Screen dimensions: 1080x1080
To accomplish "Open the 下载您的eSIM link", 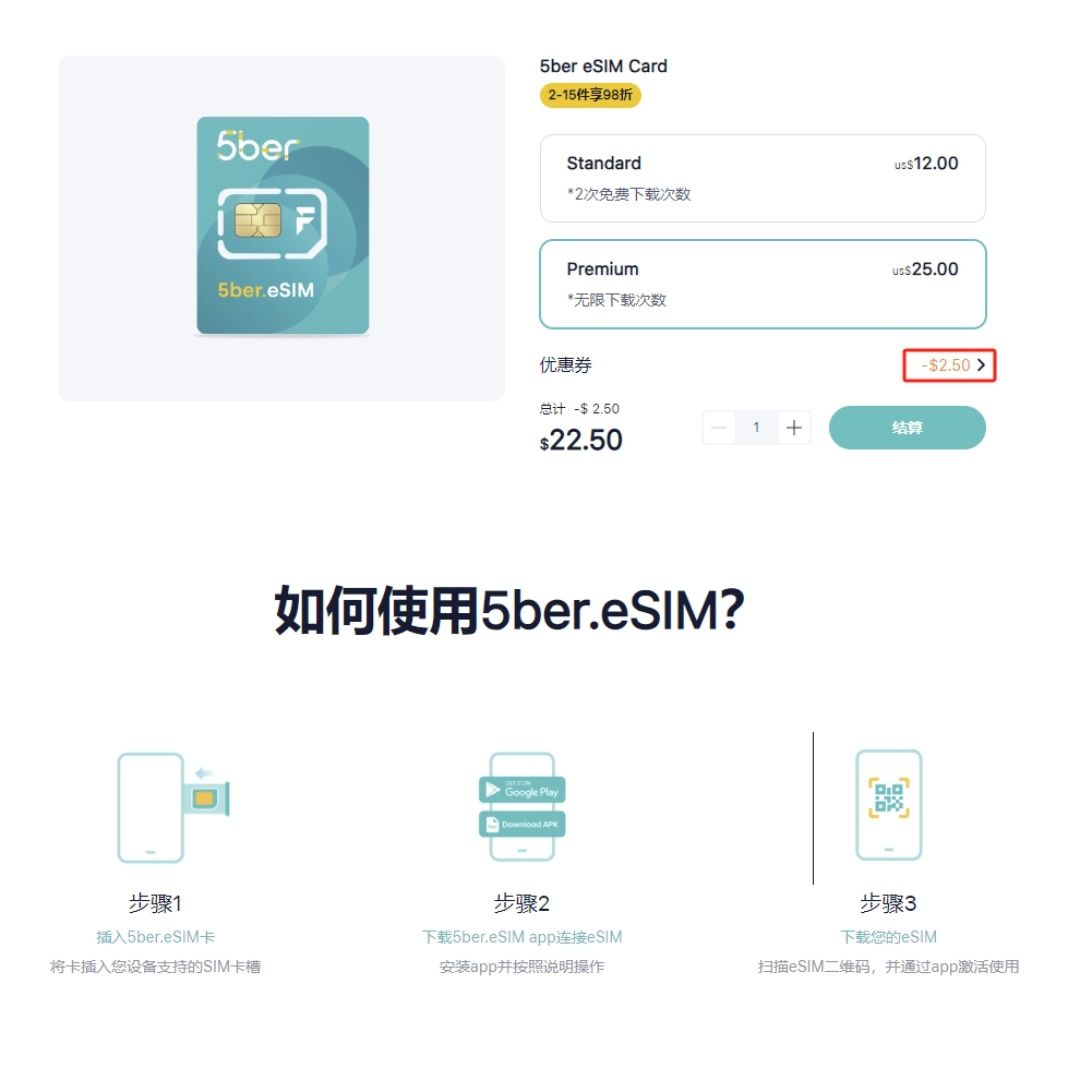I will click(x=889, y=937).
